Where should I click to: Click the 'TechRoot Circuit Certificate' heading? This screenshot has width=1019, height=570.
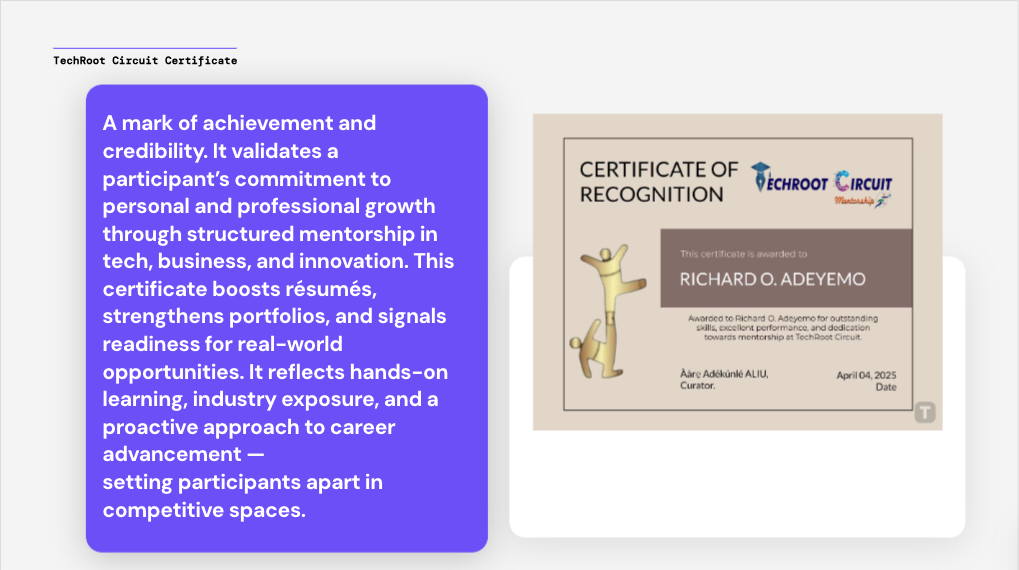click(145, 60)
